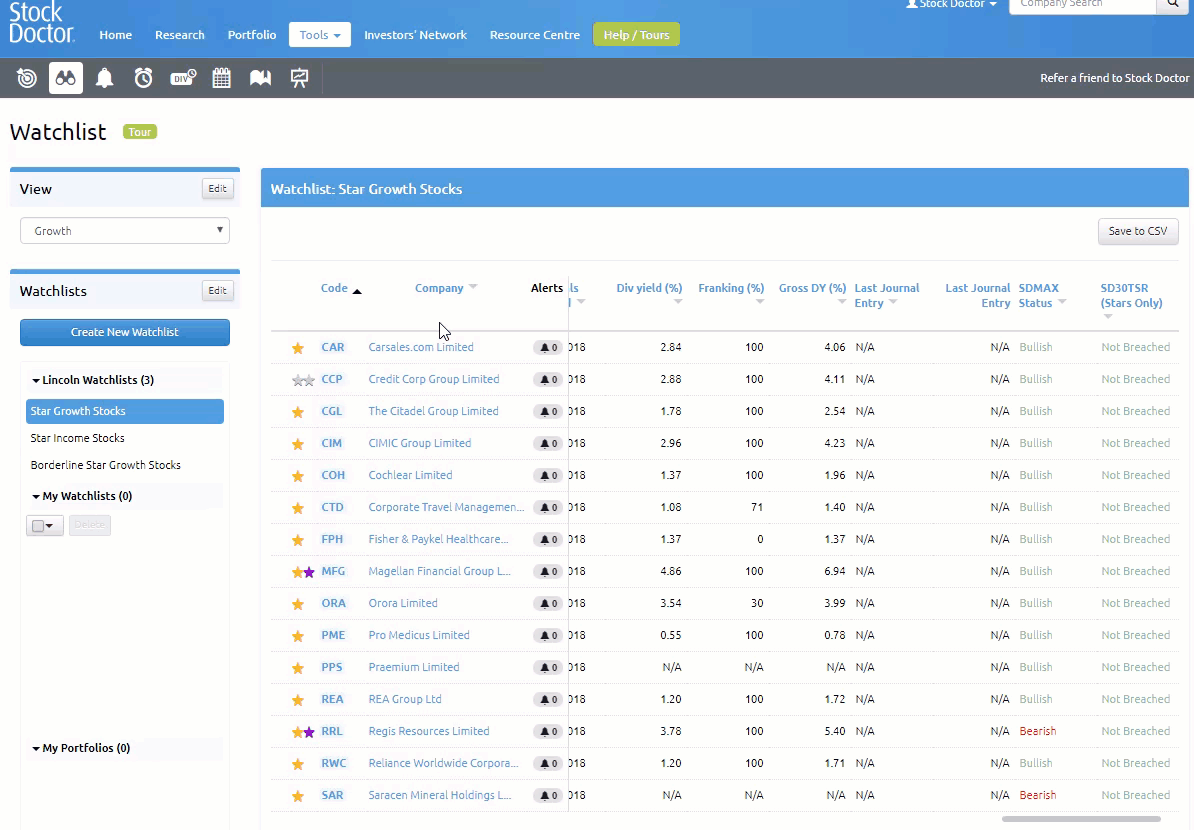
Task: Select Borderline Star Growth Stocks watchlist
Action: pyautogui.click(x=106, y=464)
